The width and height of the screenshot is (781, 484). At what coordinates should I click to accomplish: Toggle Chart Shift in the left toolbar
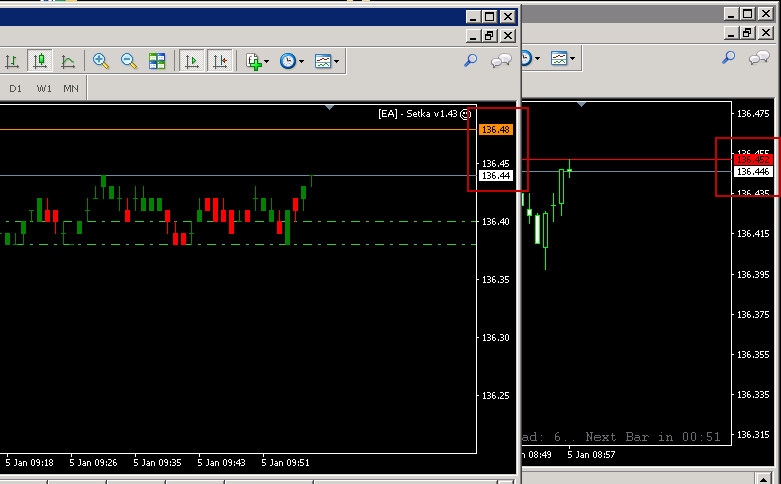pos(220,61)
